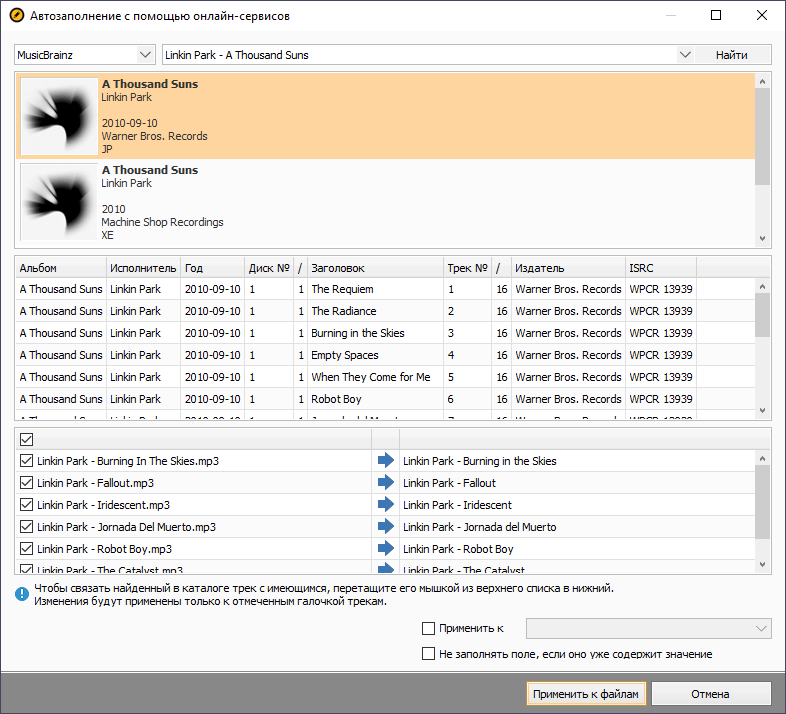
Task: Click 'Linkin Park - Robot Boy' matched result text
Action: (x=458, y=550)
